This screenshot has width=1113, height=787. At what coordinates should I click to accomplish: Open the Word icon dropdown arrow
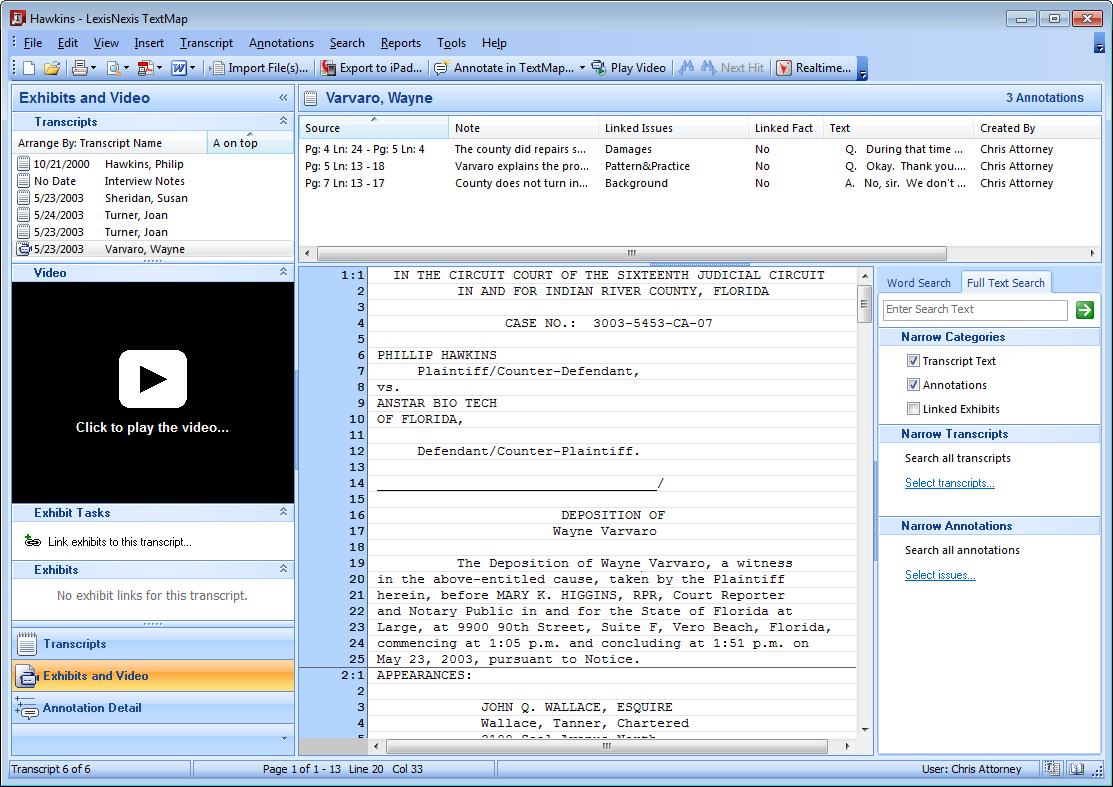(x=192, y=68)
